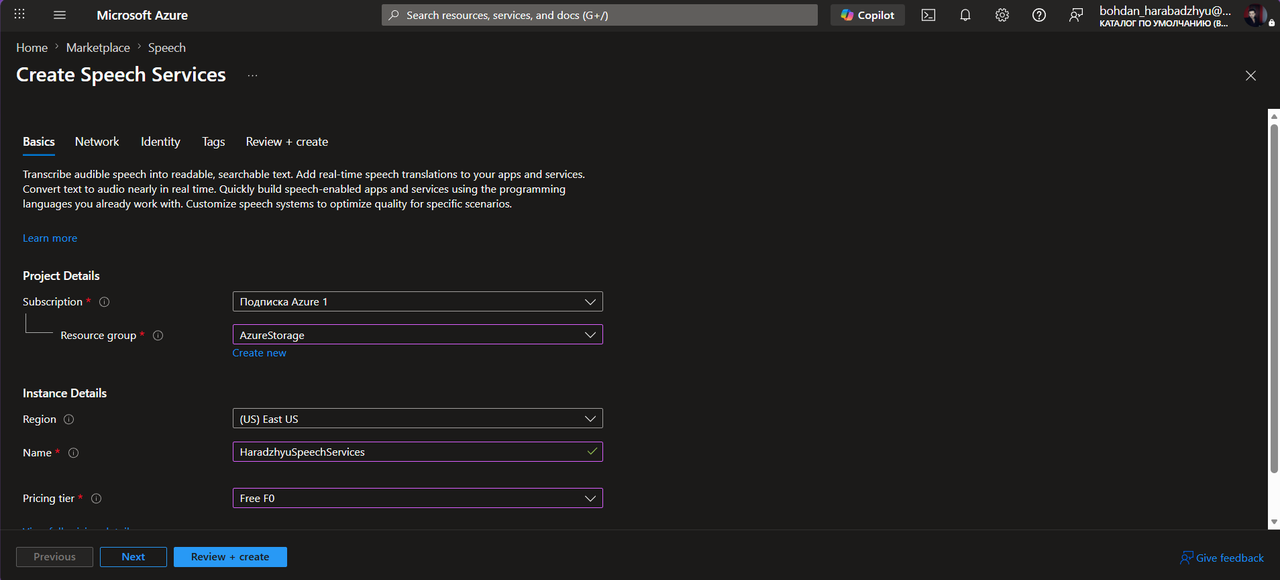
Task: Expand the Region dropdown showing East US
Action: coord(418,419)
